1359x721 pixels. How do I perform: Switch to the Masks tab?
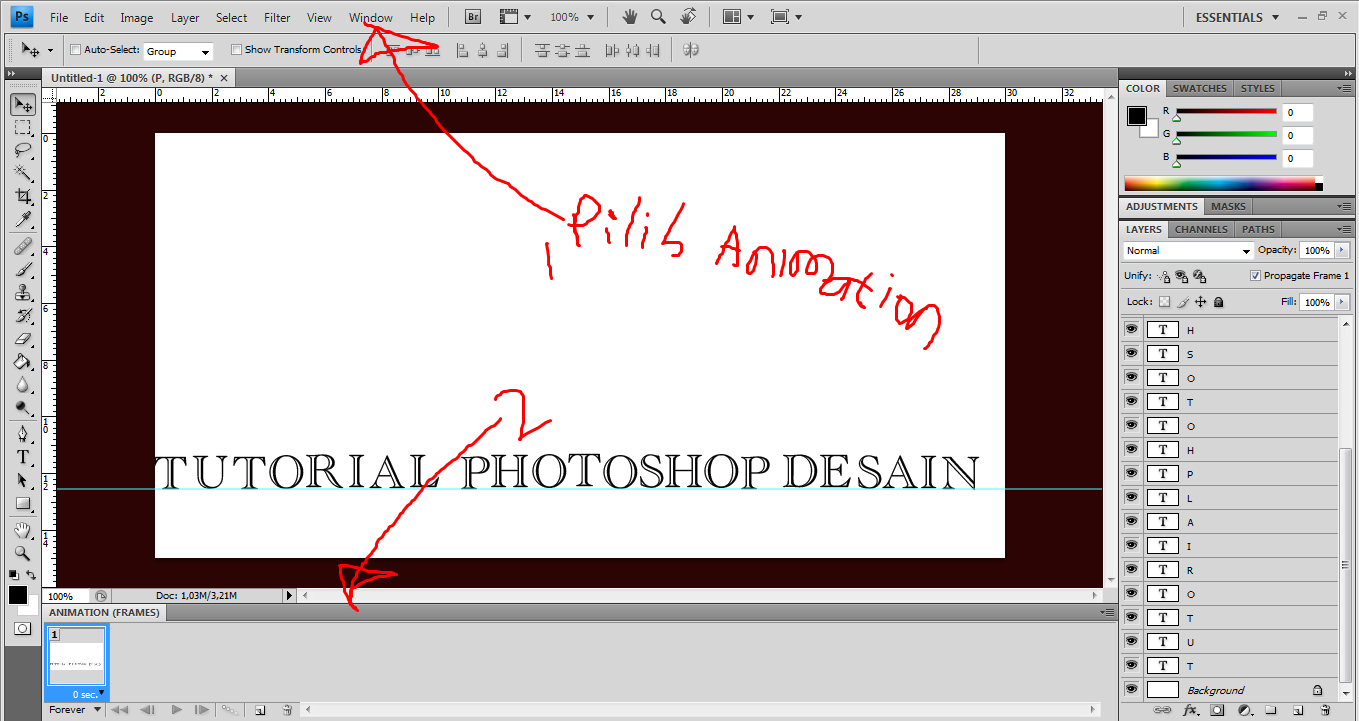tap(1228, 206)
